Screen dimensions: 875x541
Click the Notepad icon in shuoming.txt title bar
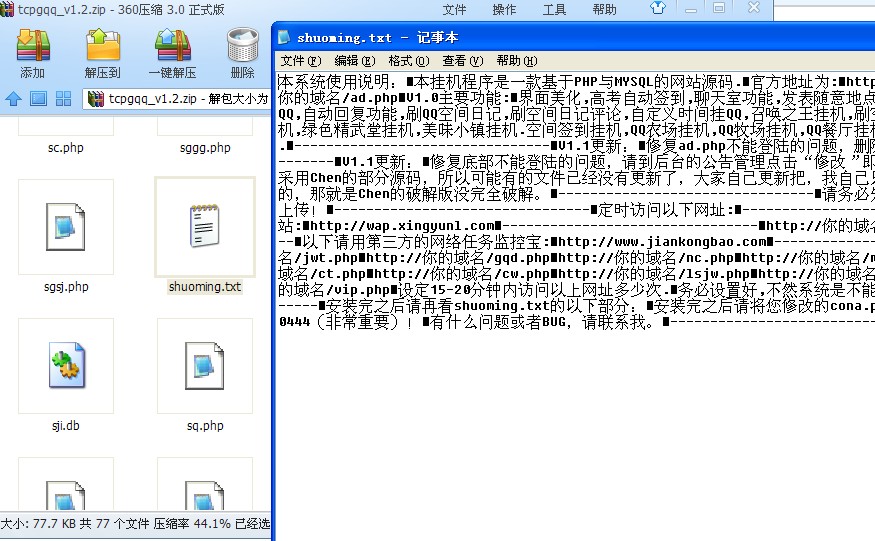284,37
